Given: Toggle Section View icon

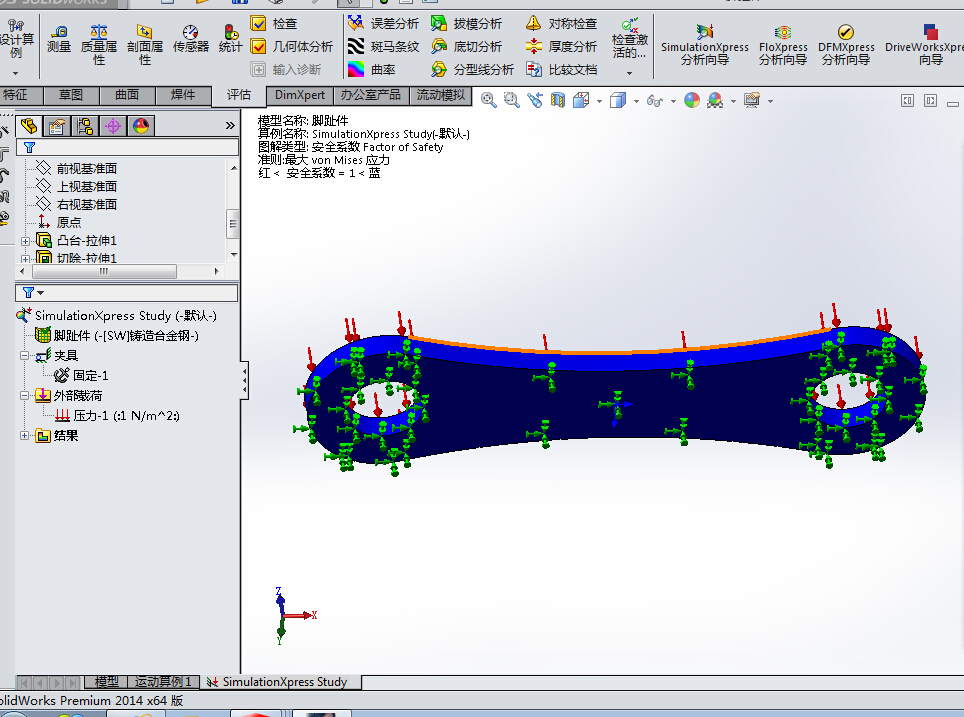Looking at the screenshot, I should click(x=558, y=100).
